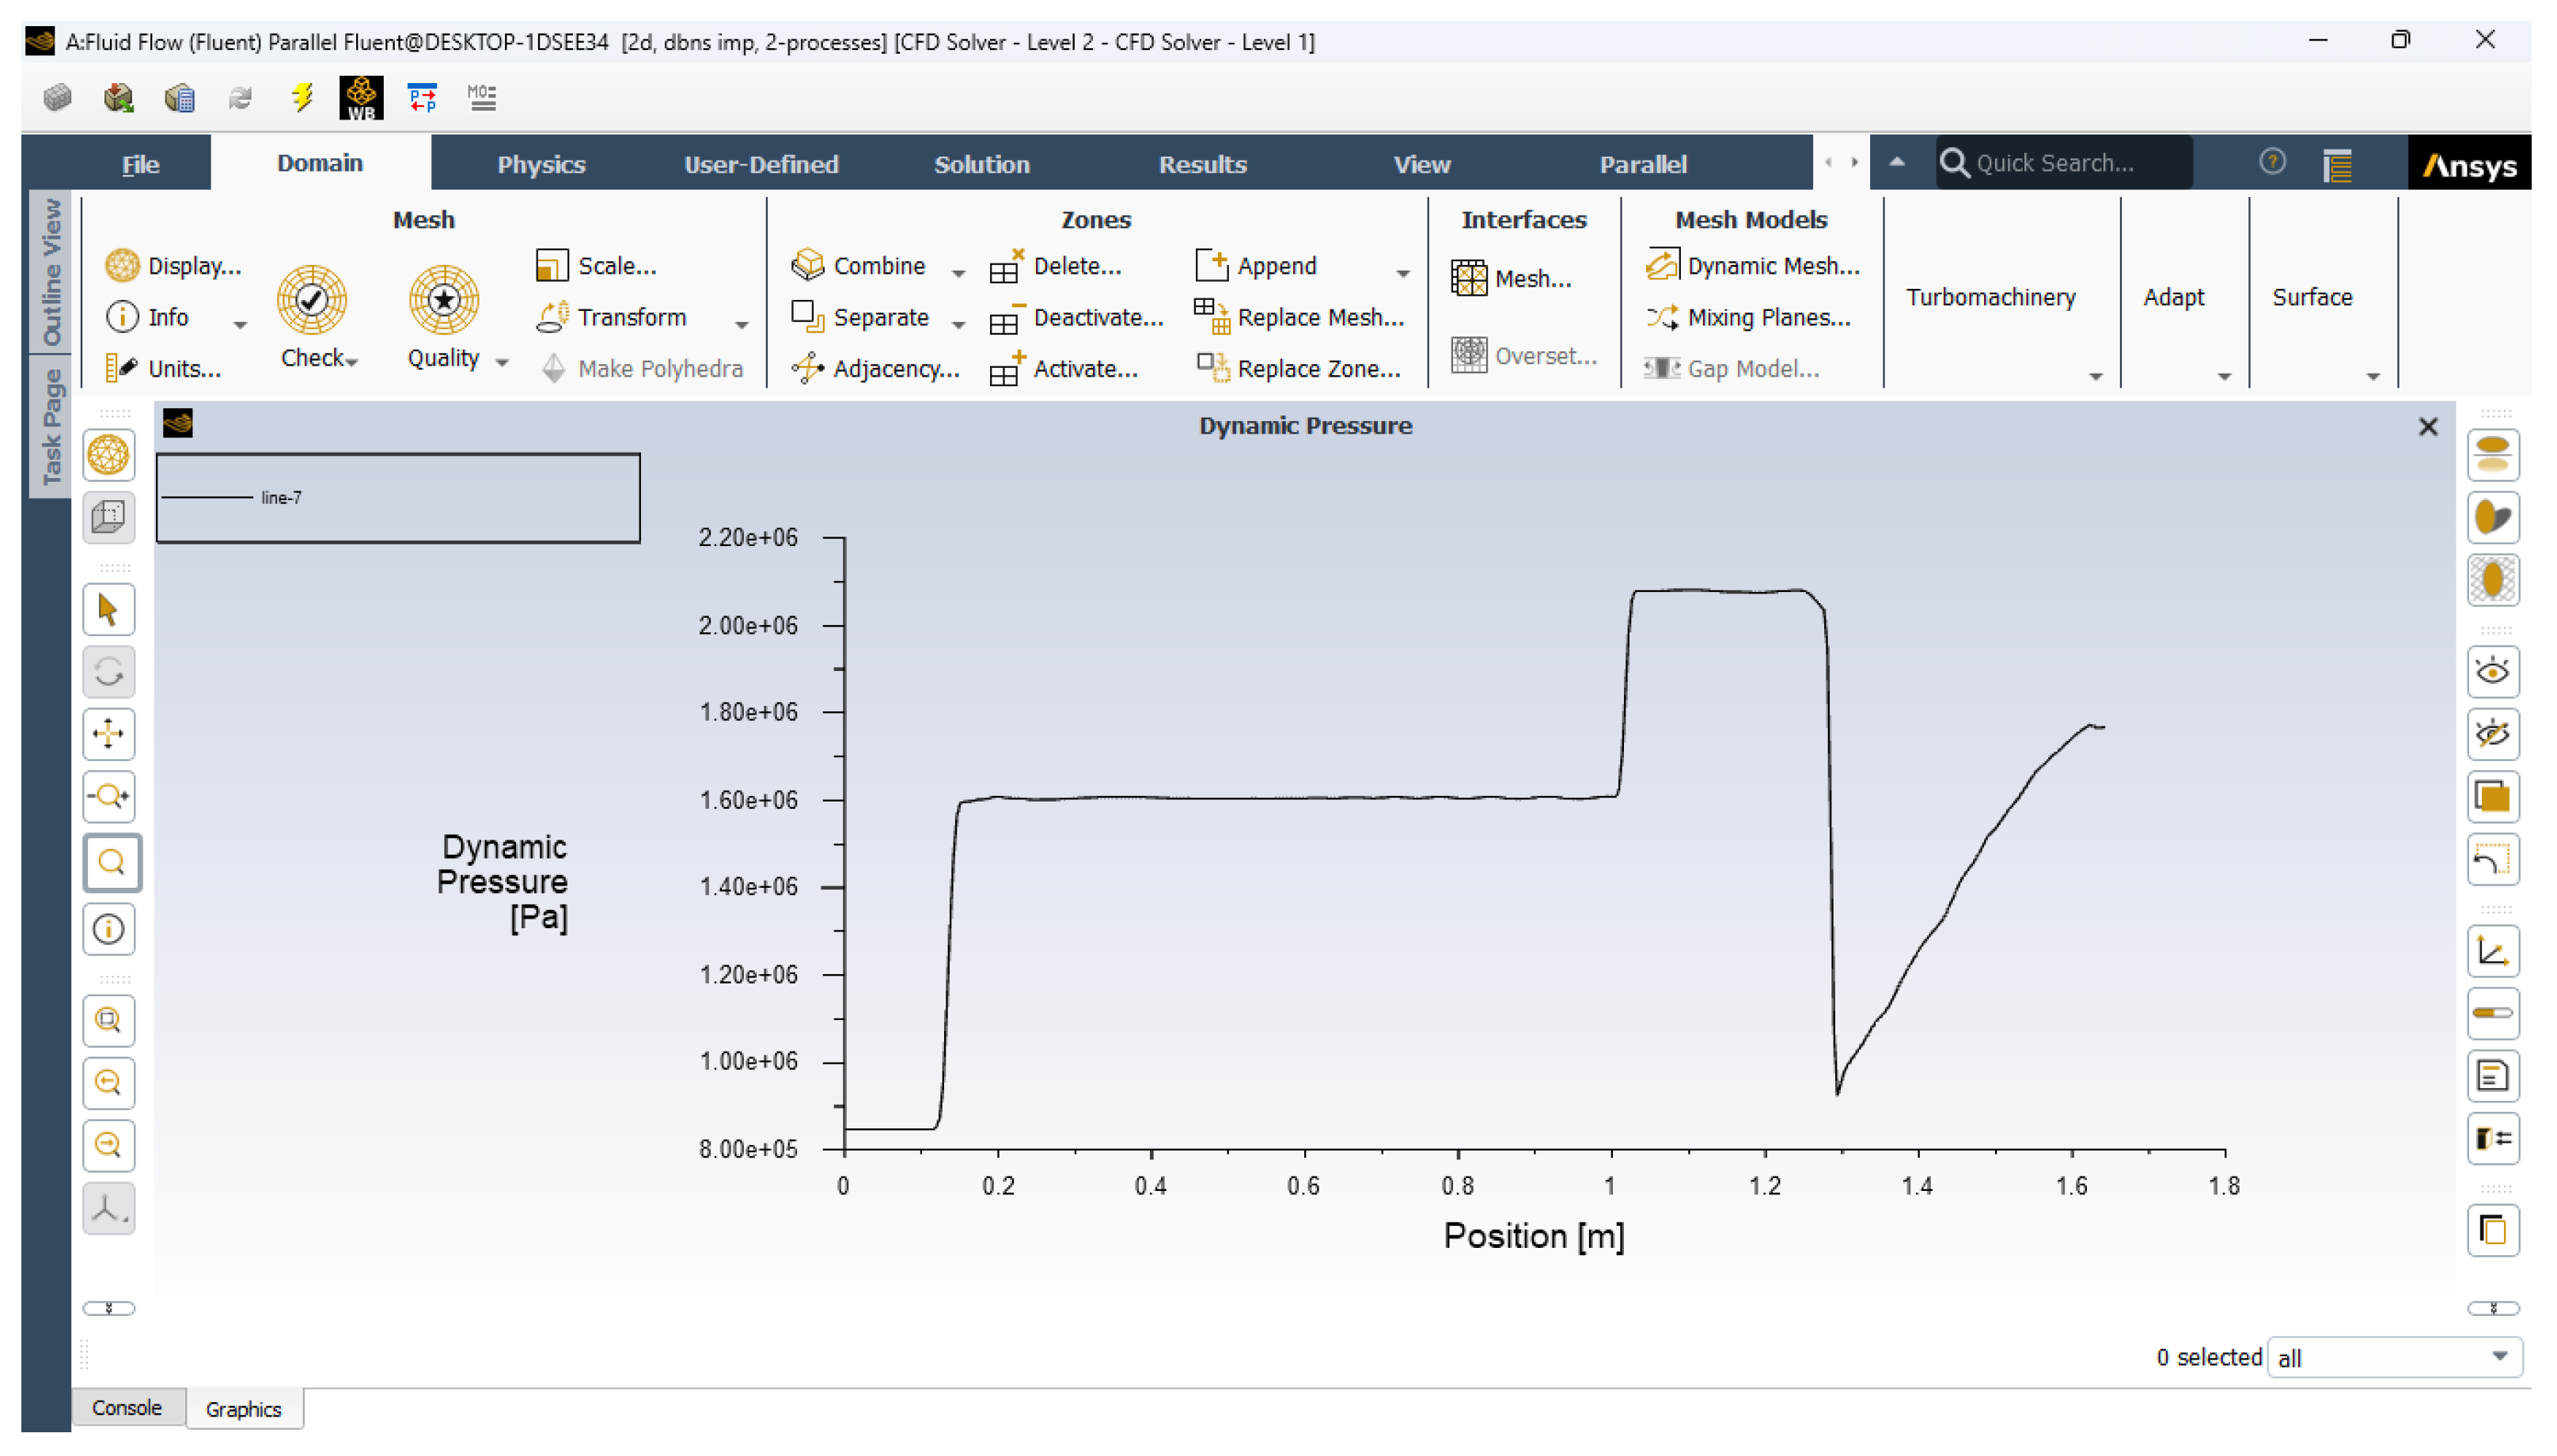
Task: Select the arrow pointer tool
Action: [108, 610]
